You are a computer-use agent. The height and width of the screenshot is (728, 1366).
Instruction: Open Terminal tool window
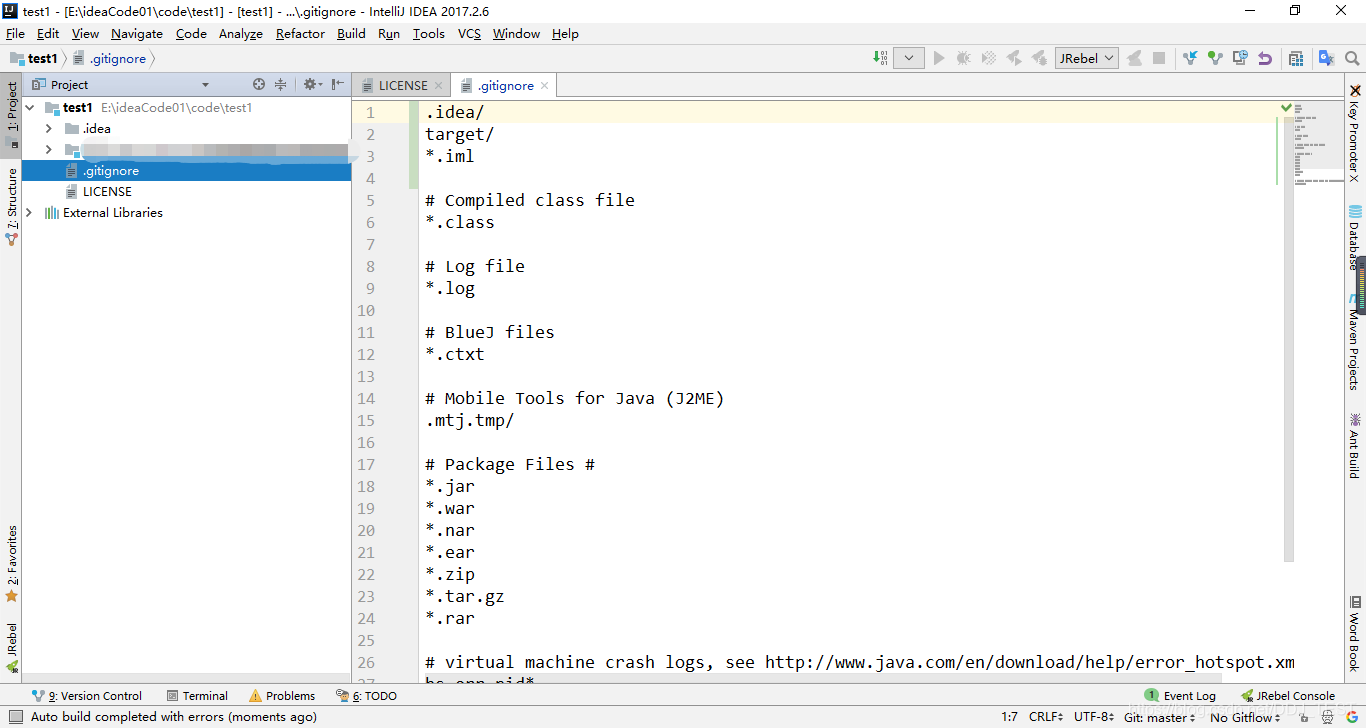[x=197, y=696]
